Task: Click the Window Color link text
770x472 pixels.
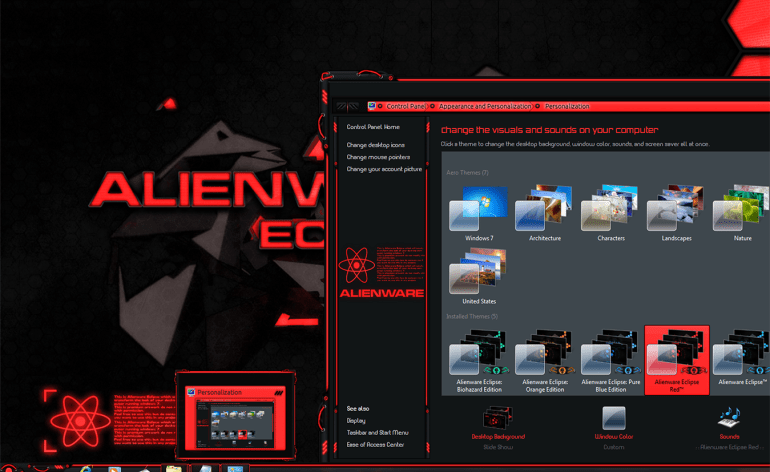Action: 614,437
